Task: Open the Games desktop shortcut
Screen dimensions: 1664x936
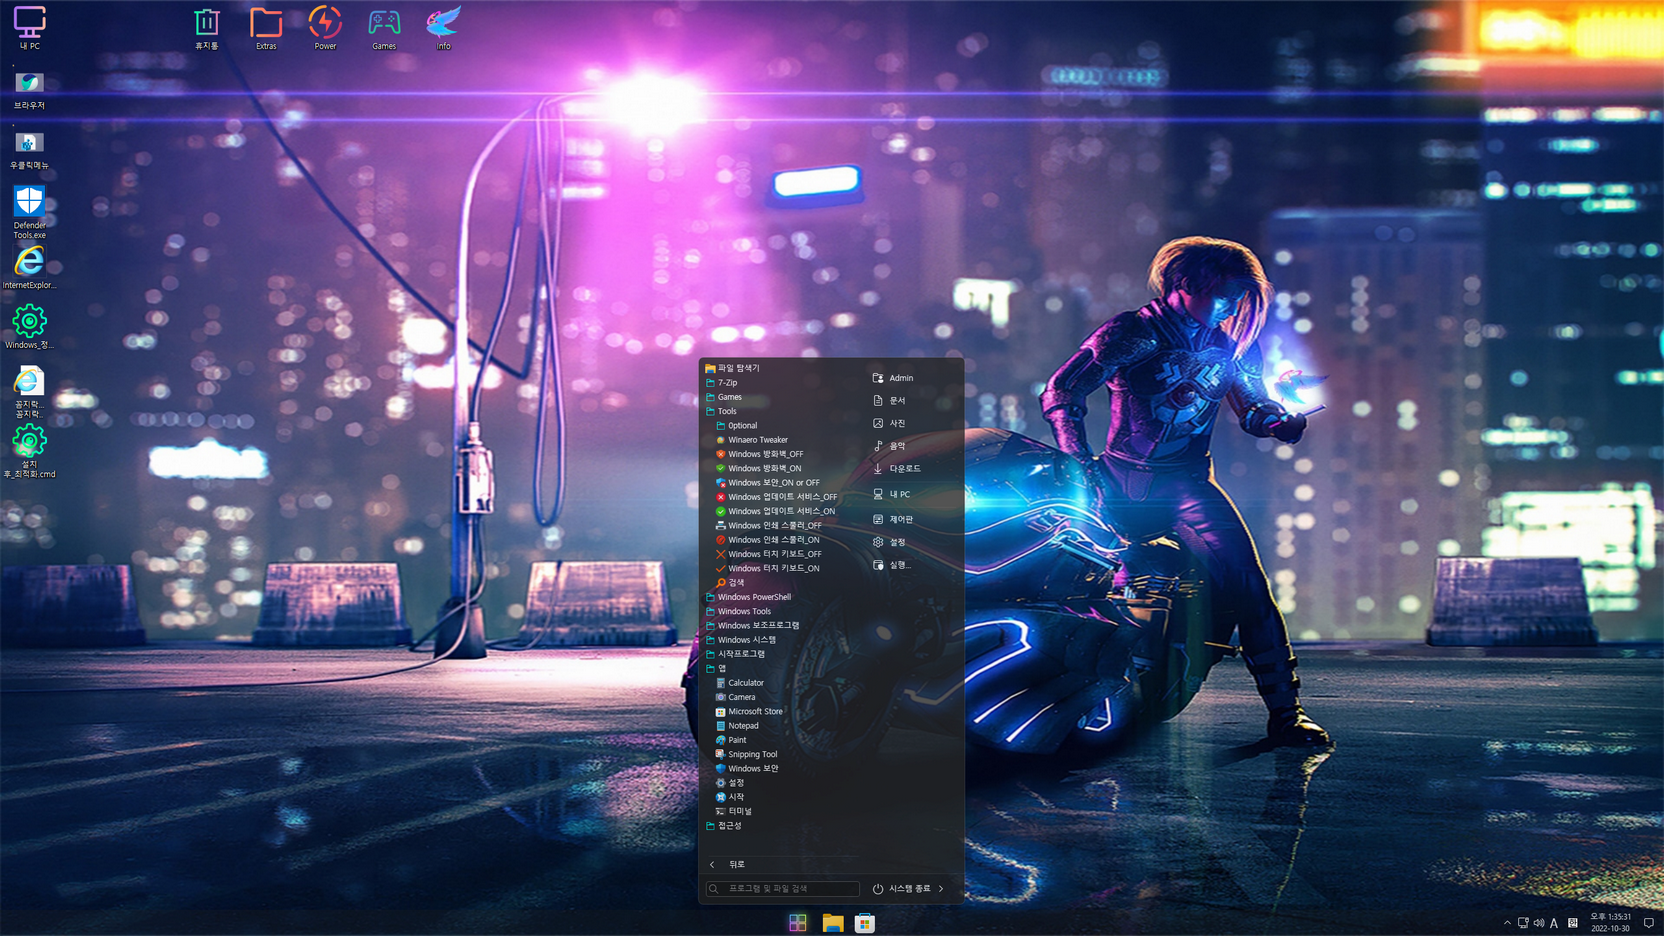Action: pyautogui.click(x=384, y=28)
